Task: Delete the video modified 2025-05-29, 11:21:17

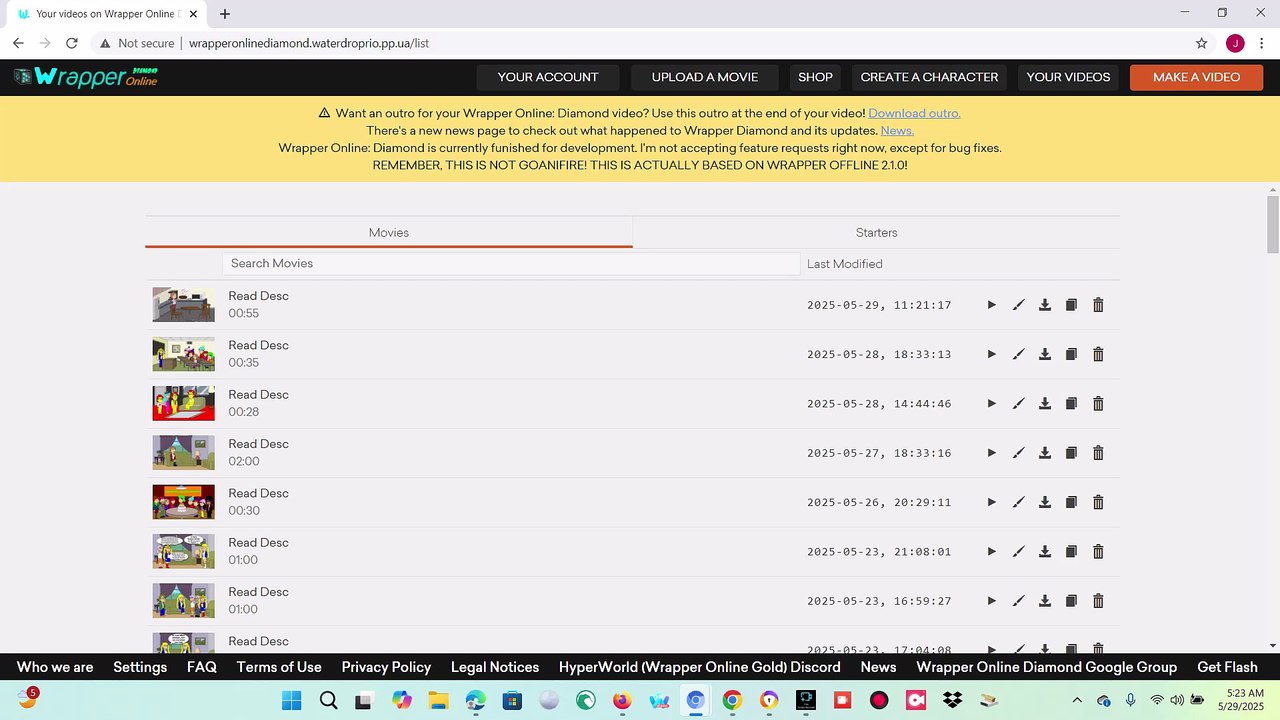Action: 1098,305
